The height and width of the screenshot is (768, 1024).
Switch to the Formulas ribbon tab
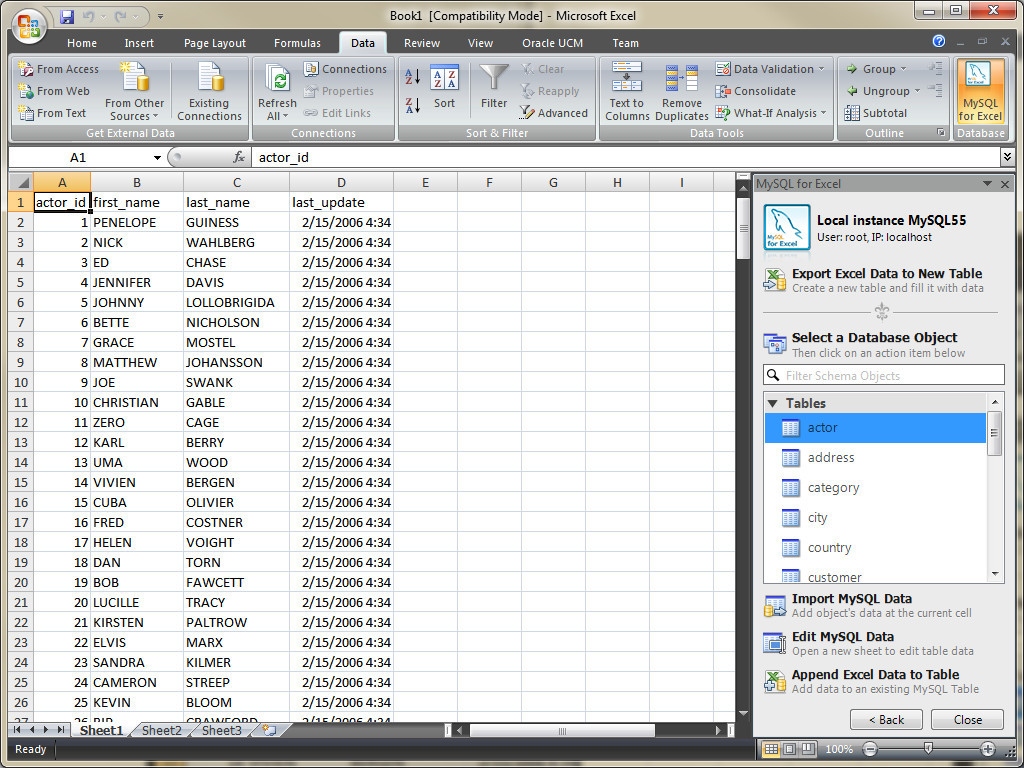pyautogui.click(x=297, y=43)
